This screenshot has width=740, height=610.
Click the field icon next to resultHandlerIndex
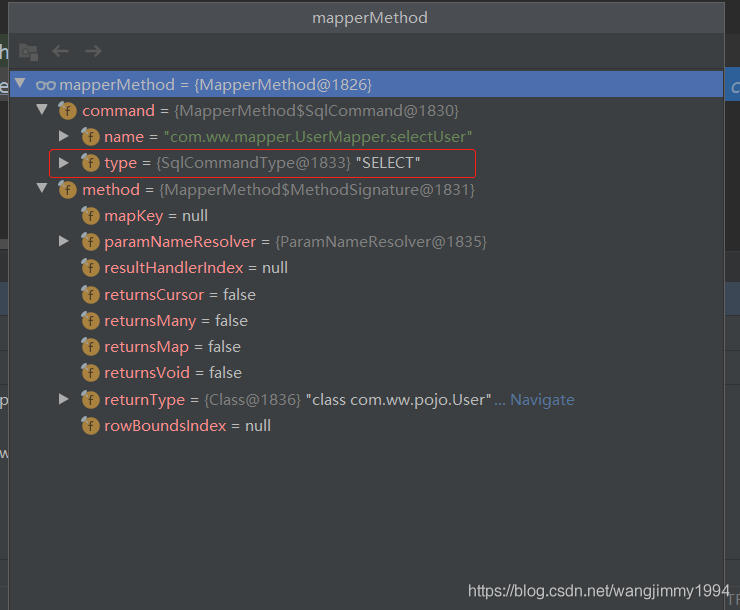tap(90, 267)
